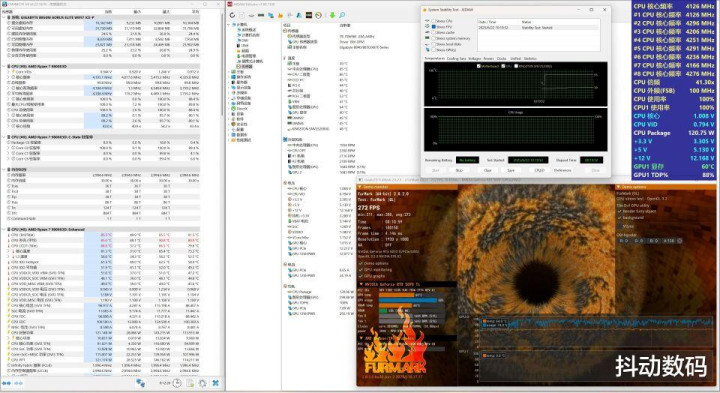Screen dimensions: 720x393
Task: Collapse CPU [#0] AMD Ryzen 7 9800X3D section
Action: 4,67
